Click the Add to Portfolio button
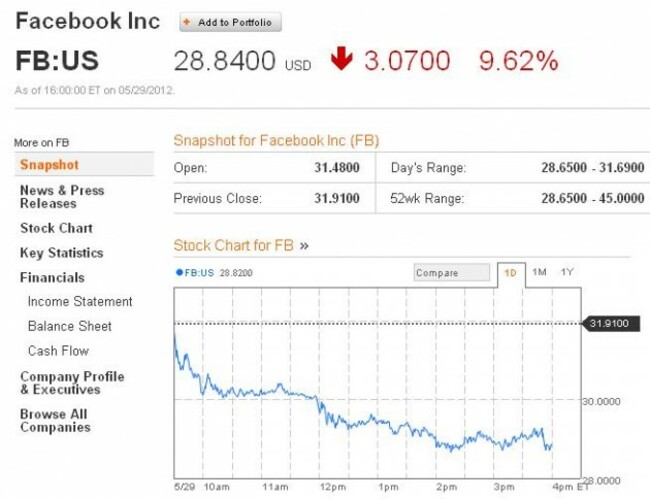 [x=231, y=22]
